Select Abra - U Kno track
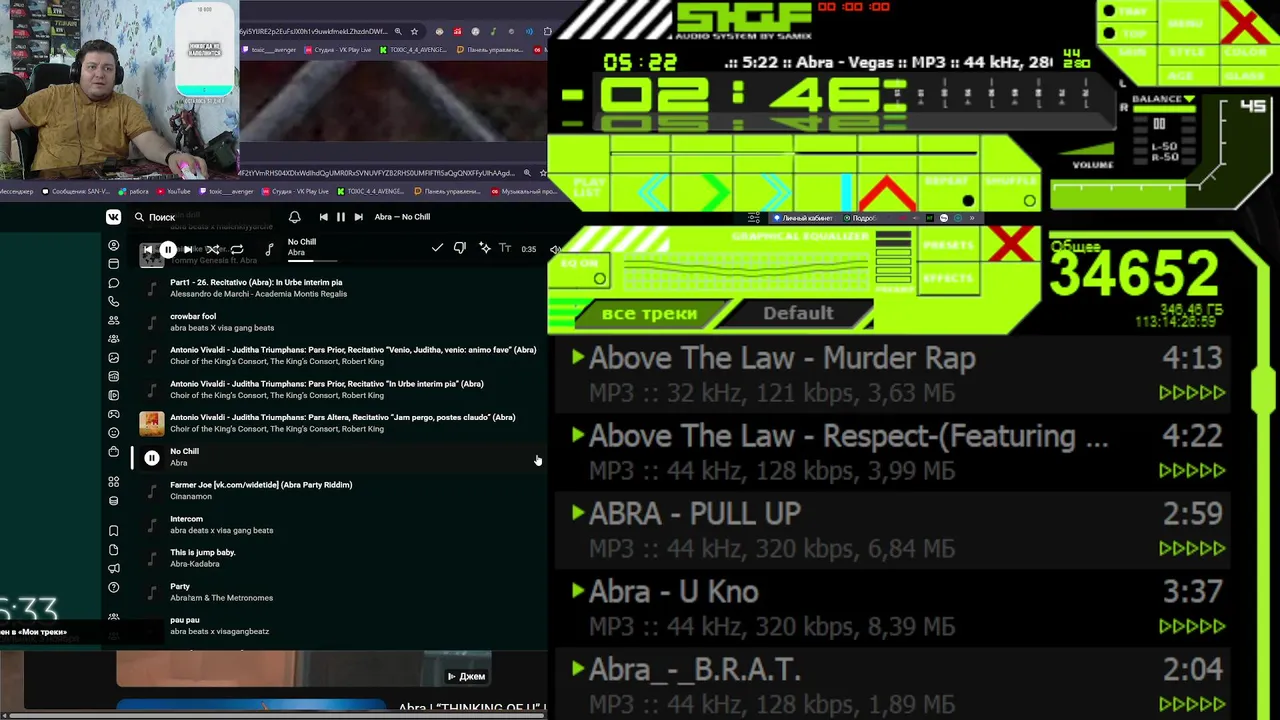Viewport: 1280px width, 720px height. coord(892,608)
